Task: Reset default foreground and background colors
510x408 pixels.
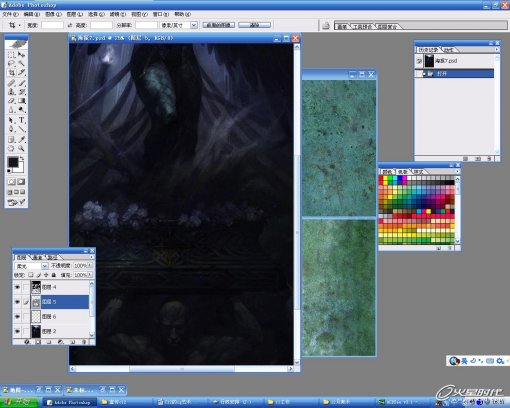Action: [9, 171]
